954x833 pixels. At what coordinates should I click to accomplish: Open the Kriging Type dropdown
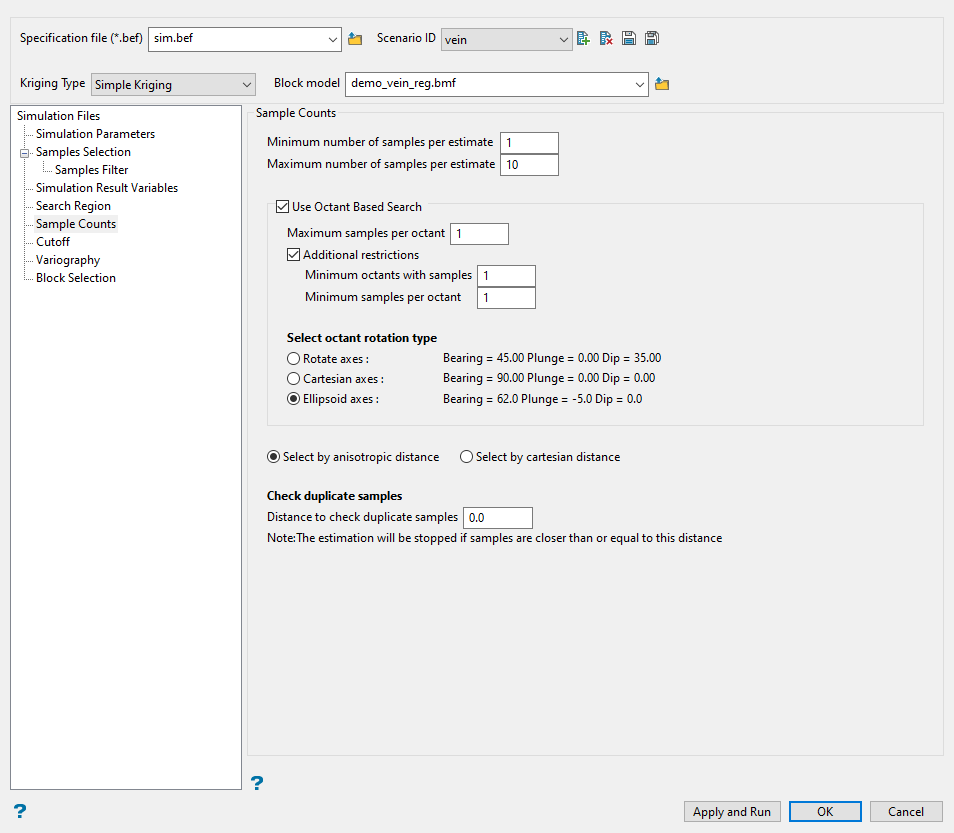[173, 85]
